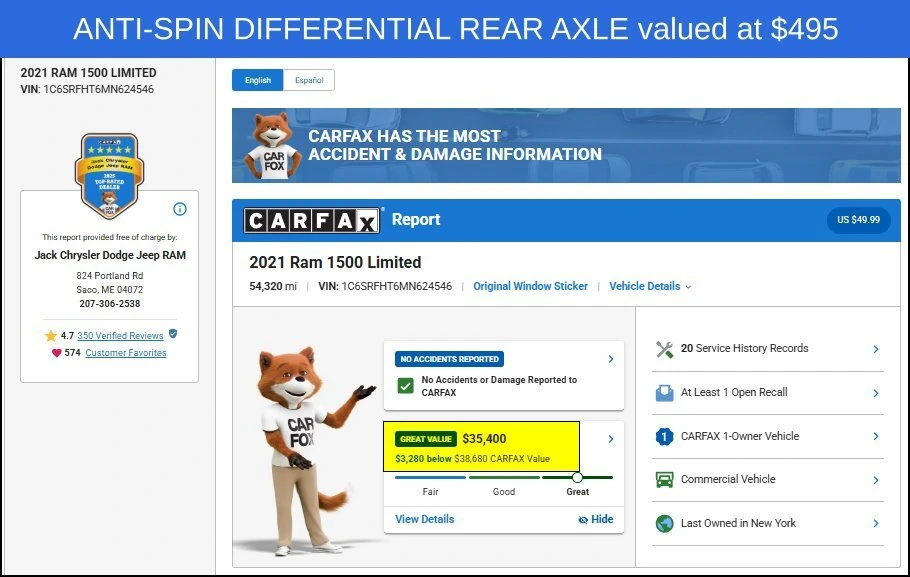Open the Commercial Vehicle row
The height and width of the screenshot is (577, 910).
pos(768,480)
